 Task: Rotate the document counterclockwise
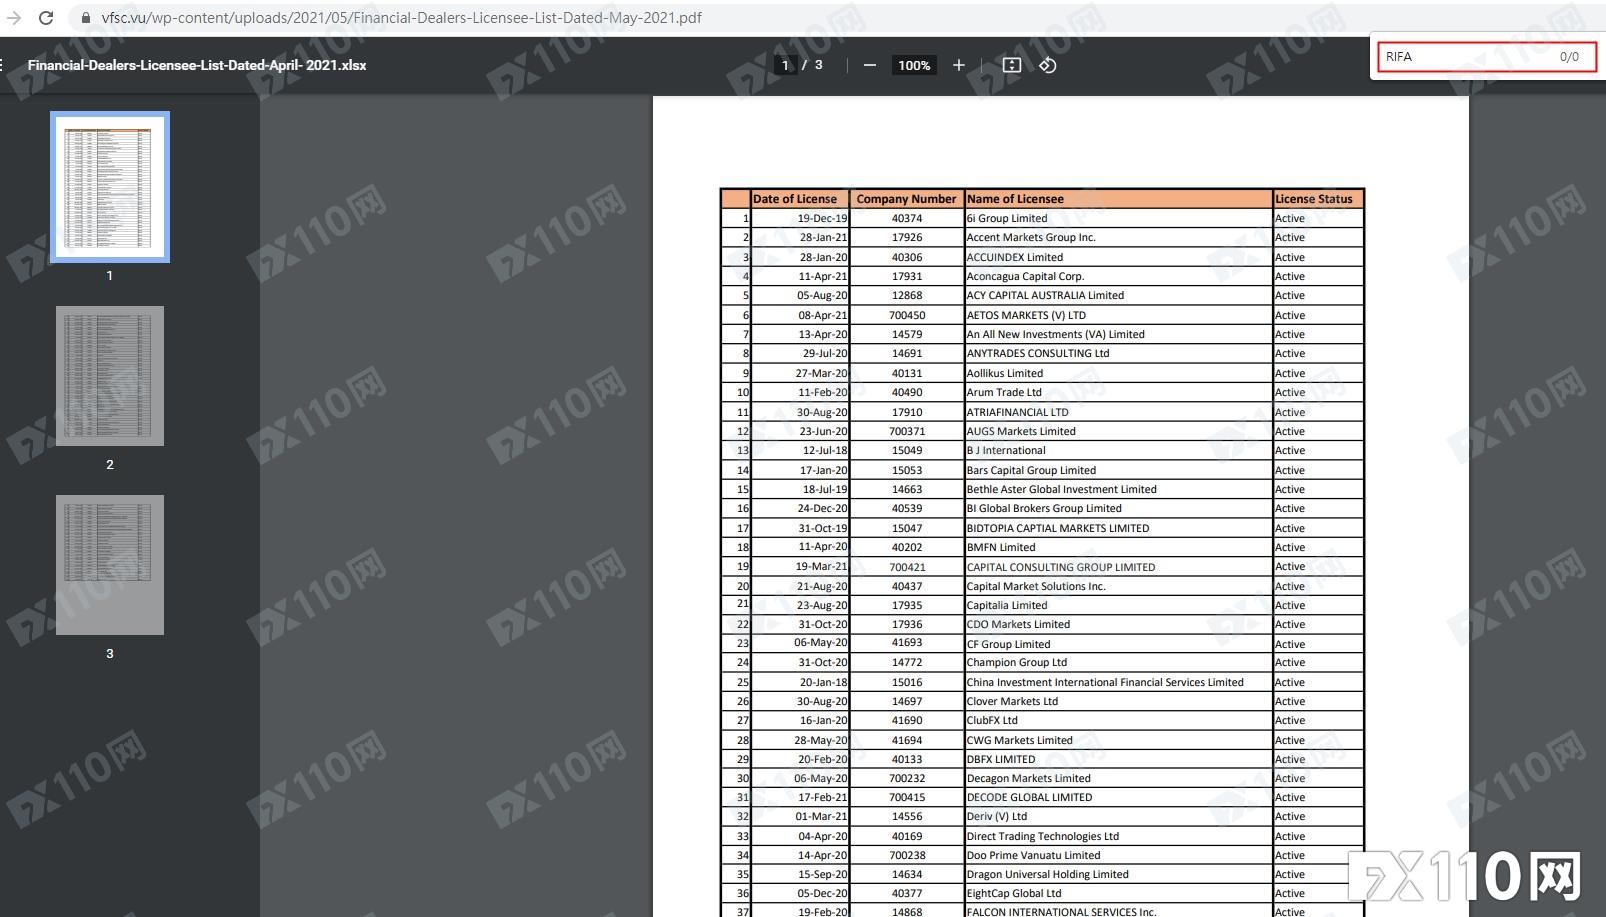(x=1047, y=65)
